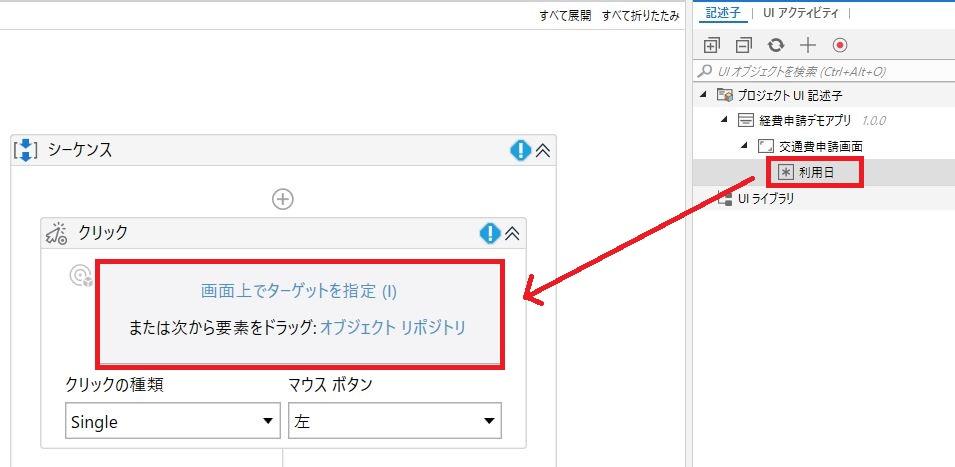The width and height of the screenshot is (955, 467).
Task: Click 画面上でターゲットを指定 (I) link
Action: tap(299, 291)
